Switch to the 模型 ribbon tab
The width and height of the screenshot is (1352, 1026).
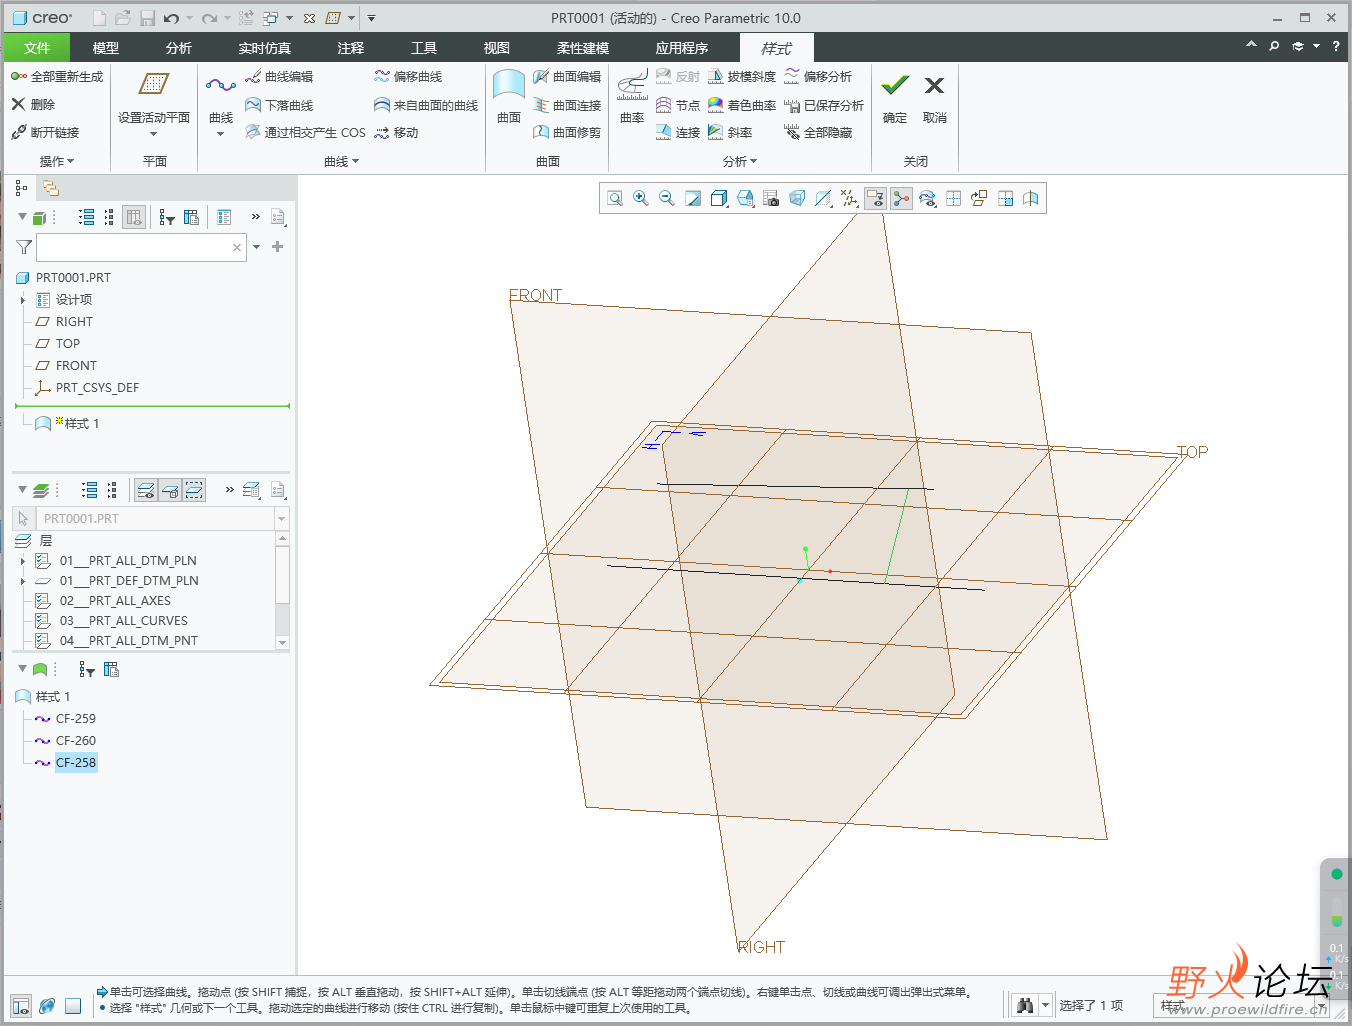click(105, 48)
